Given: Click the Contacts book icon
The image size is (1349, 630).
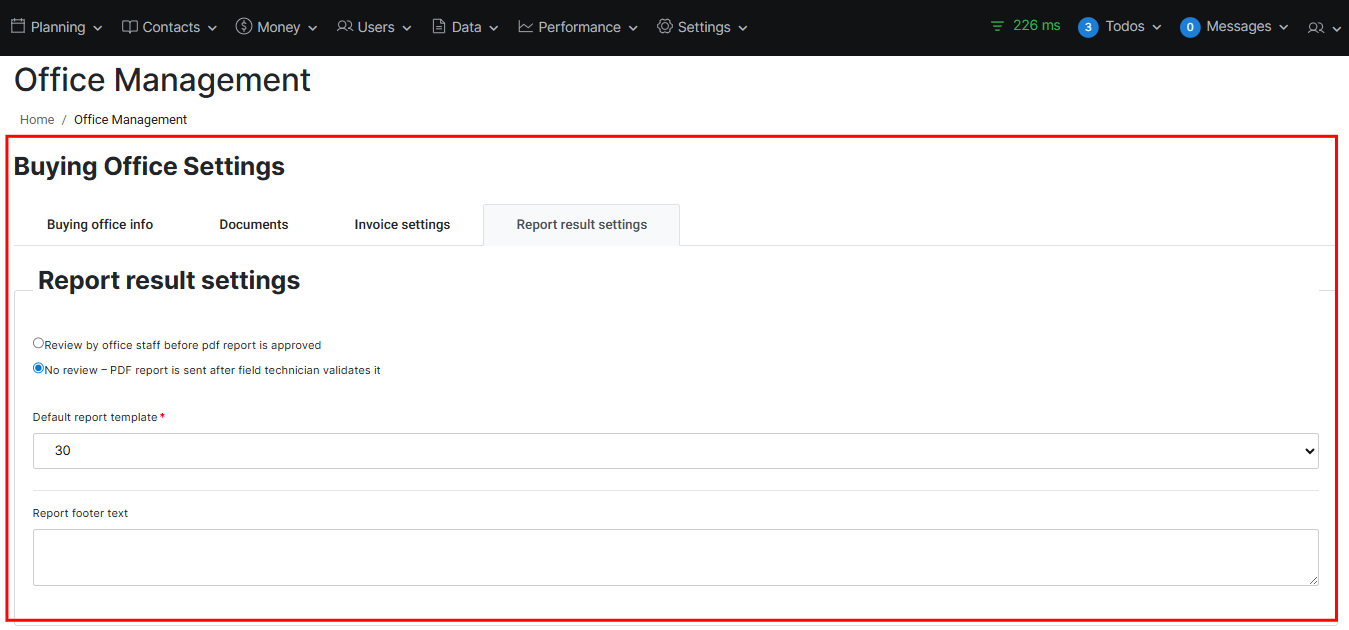Looking at the screenshot, I should 130,27.
